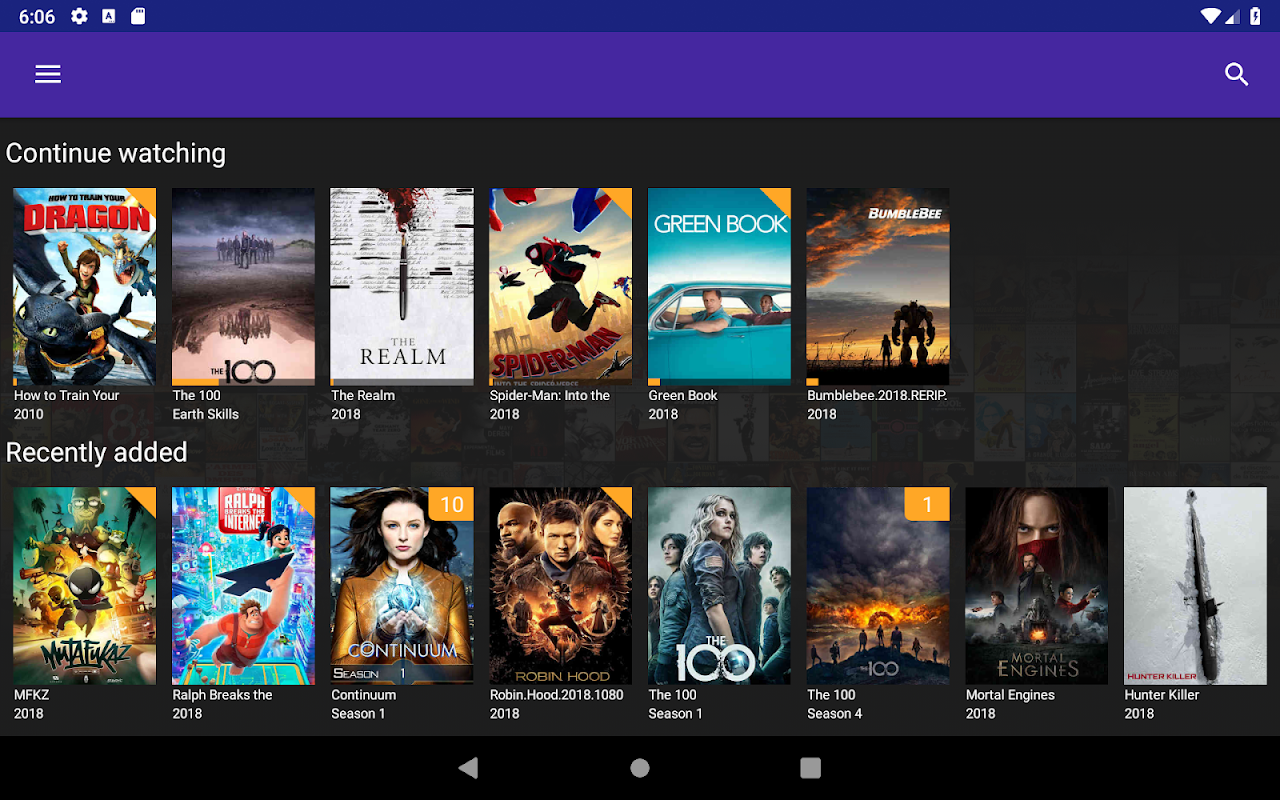The width and height of the screenshot is (1280, 800).
Task: Open the Green Book poster
Action: [720, 287]
